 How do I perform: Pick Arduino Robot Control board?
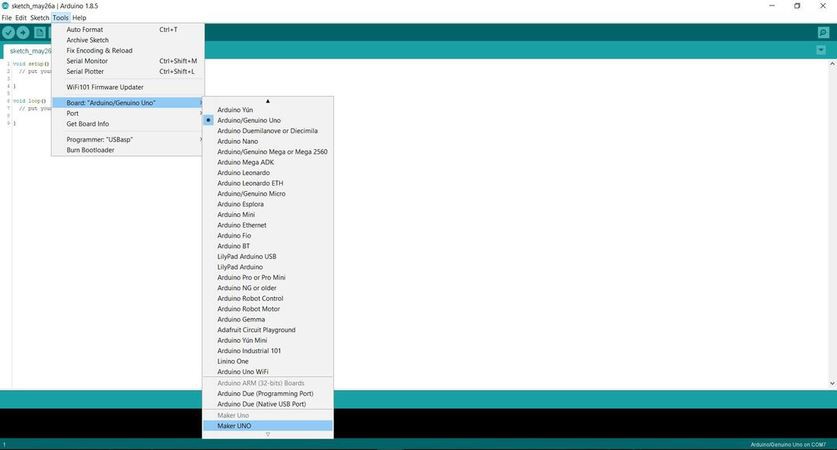point(267,298)
